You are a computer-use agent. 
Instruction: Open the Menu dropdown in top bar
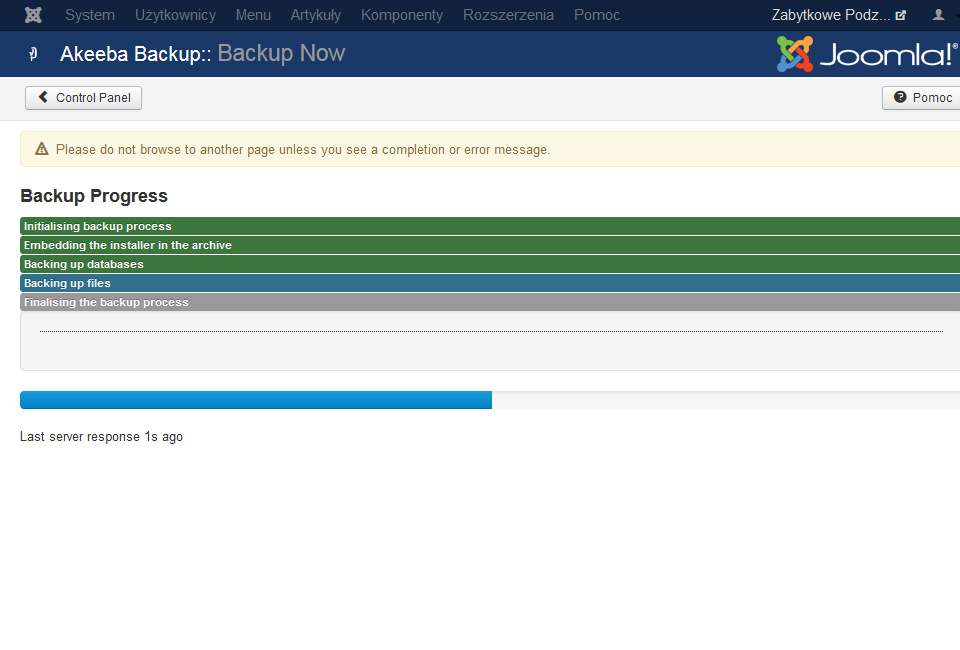click(253, 15)
